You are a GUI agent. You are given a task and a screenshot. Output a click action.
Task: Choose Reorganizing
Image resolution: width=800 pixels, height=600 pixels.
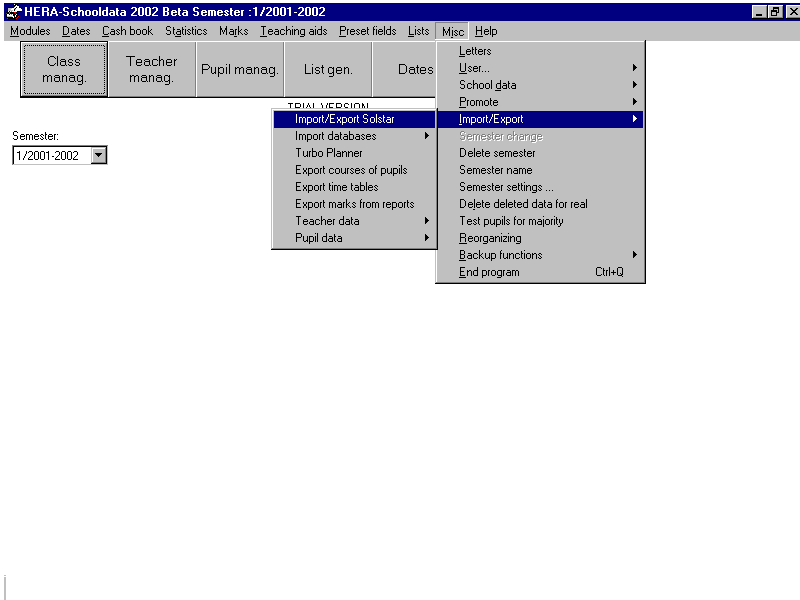point(540,238)
